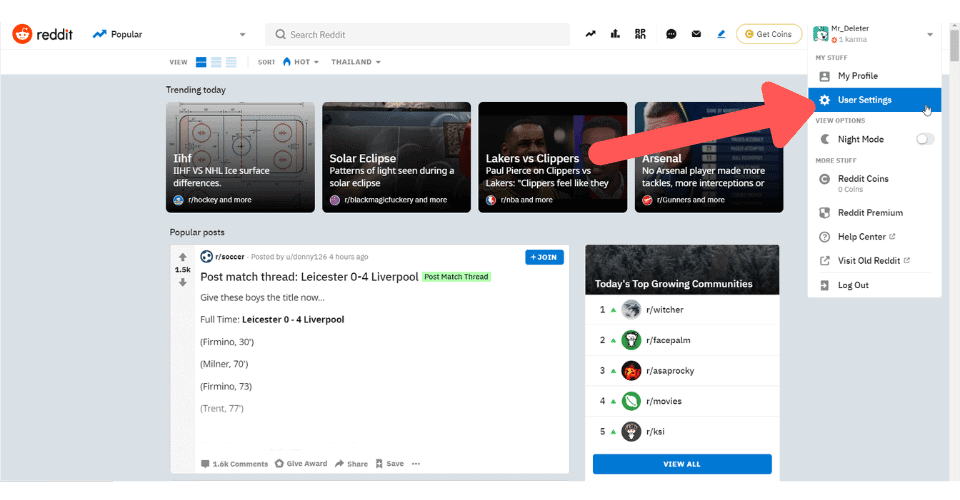The height and width of the screenshot is (500, 960).
Task: Open the Reddit live broadcast (RPAN) icon
Action: click(x=640, y=34)
